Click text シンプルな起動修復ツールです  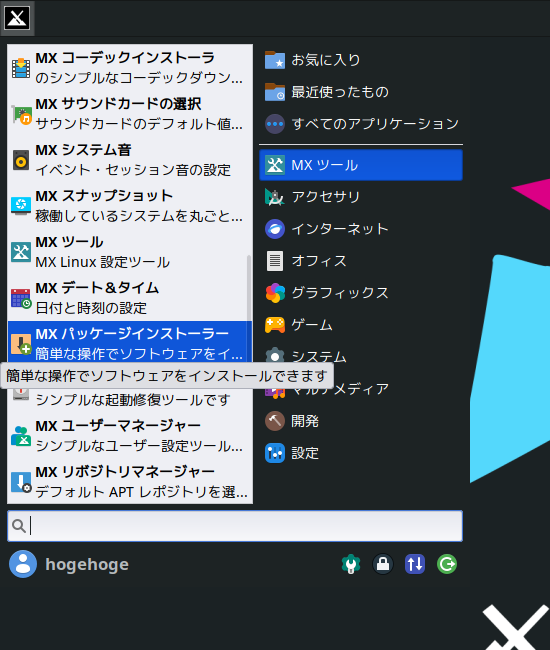point(133,400)
